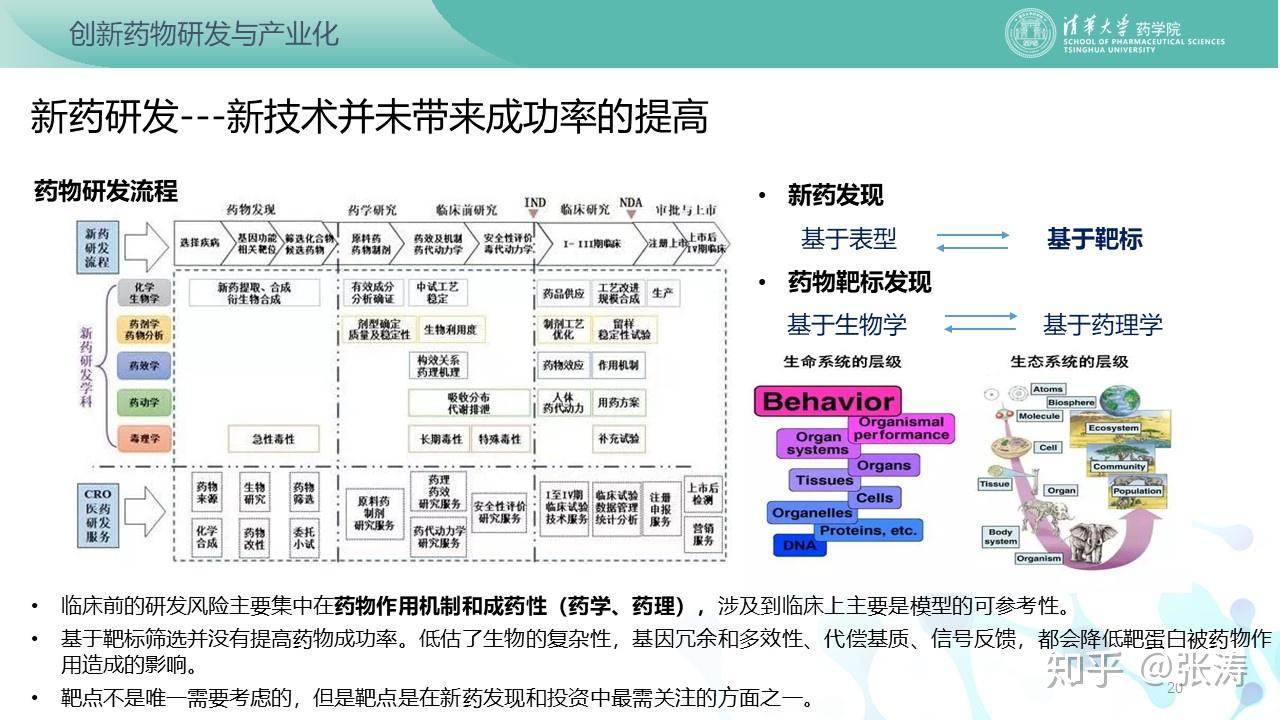This screenshot has height=720, width=1280.
Task: Click the double arrow between 基于生物学 and 基于药理学
Action: pyautogui.click(x=981, y=324)
